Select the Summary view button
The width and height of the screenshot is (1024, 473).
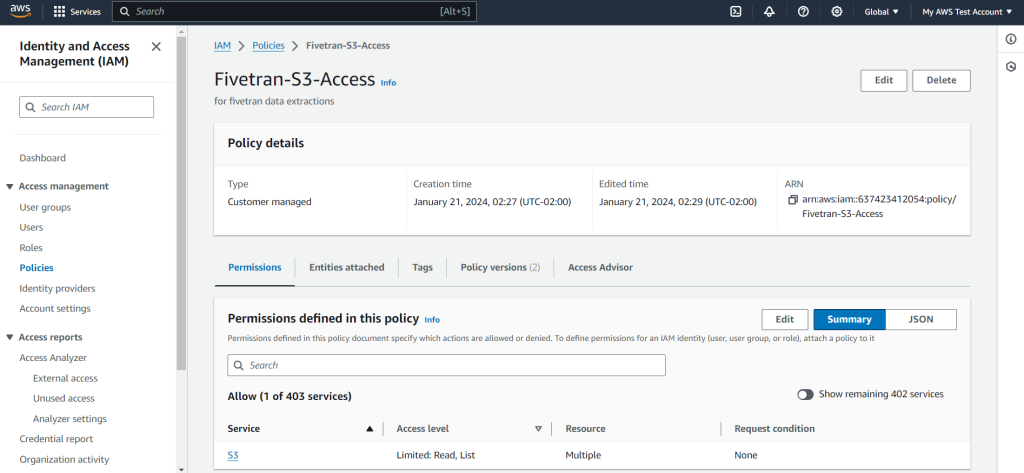click(849, 319)
